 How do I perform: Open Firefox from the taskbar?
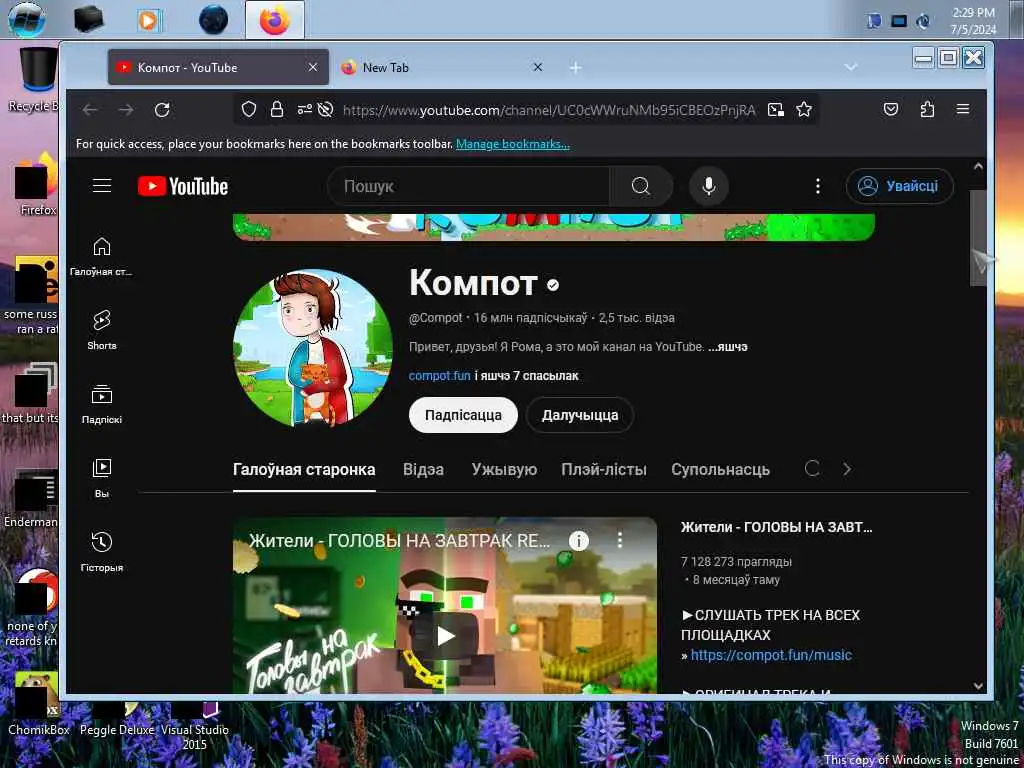274,20
